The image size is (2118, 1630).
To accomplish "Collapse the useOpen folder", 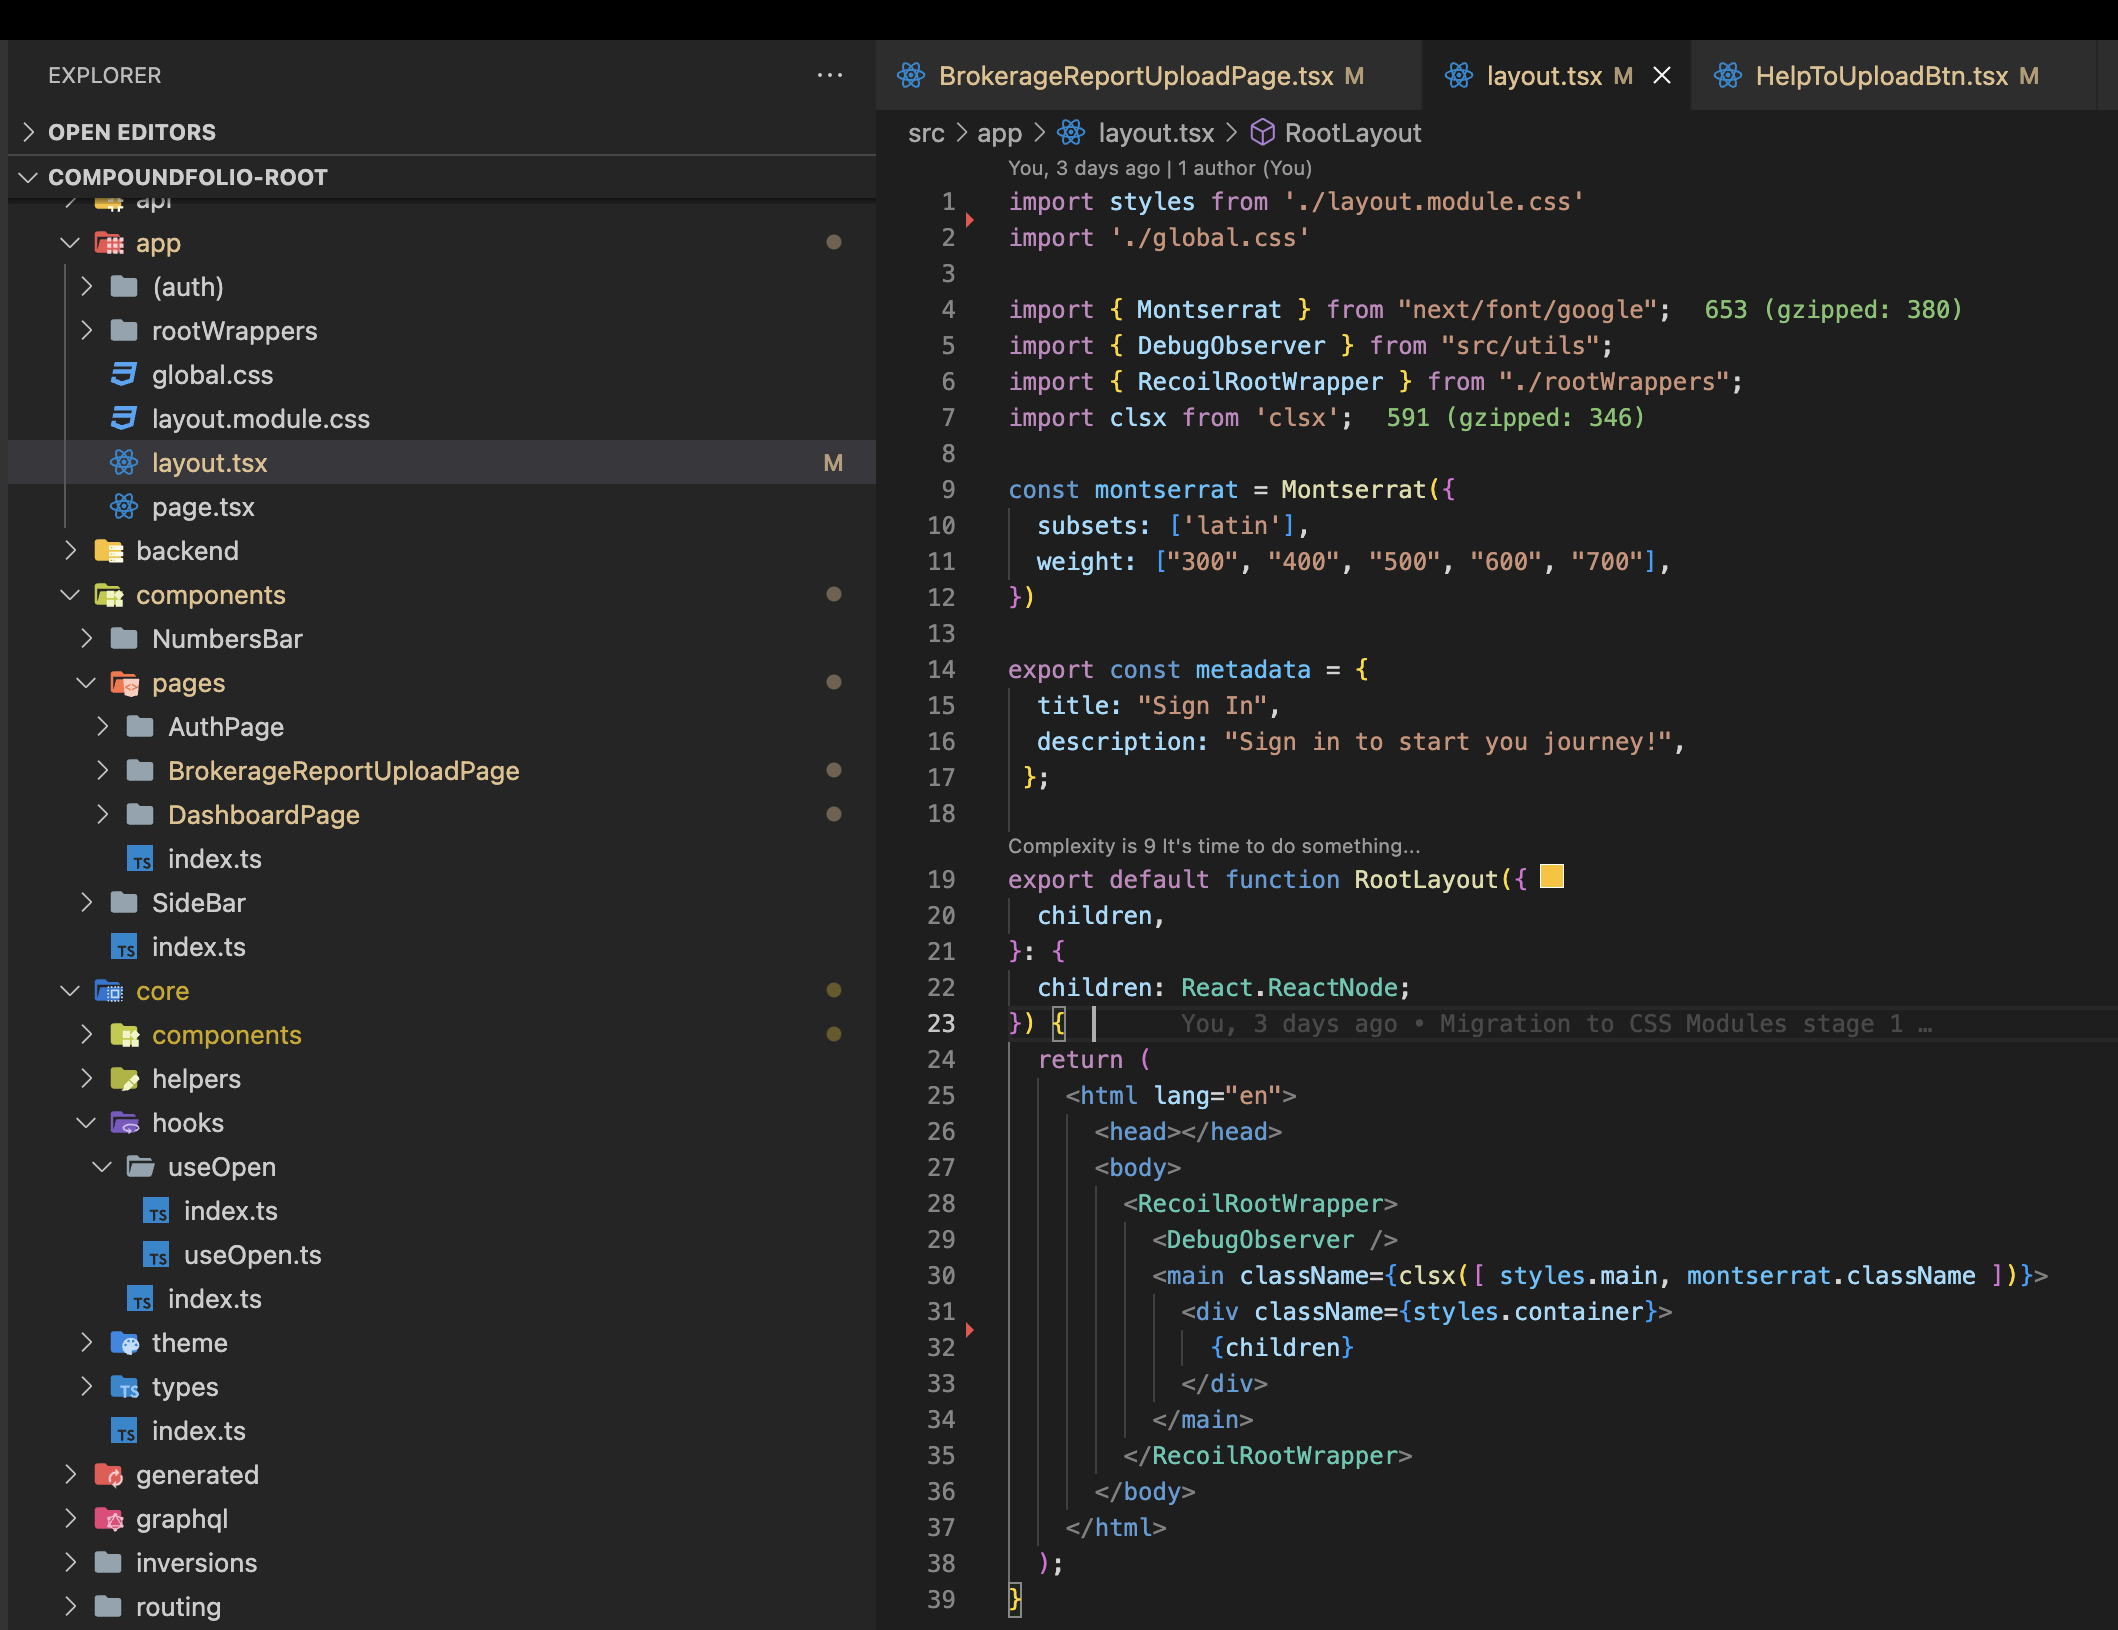I will tap(100, 1166).
